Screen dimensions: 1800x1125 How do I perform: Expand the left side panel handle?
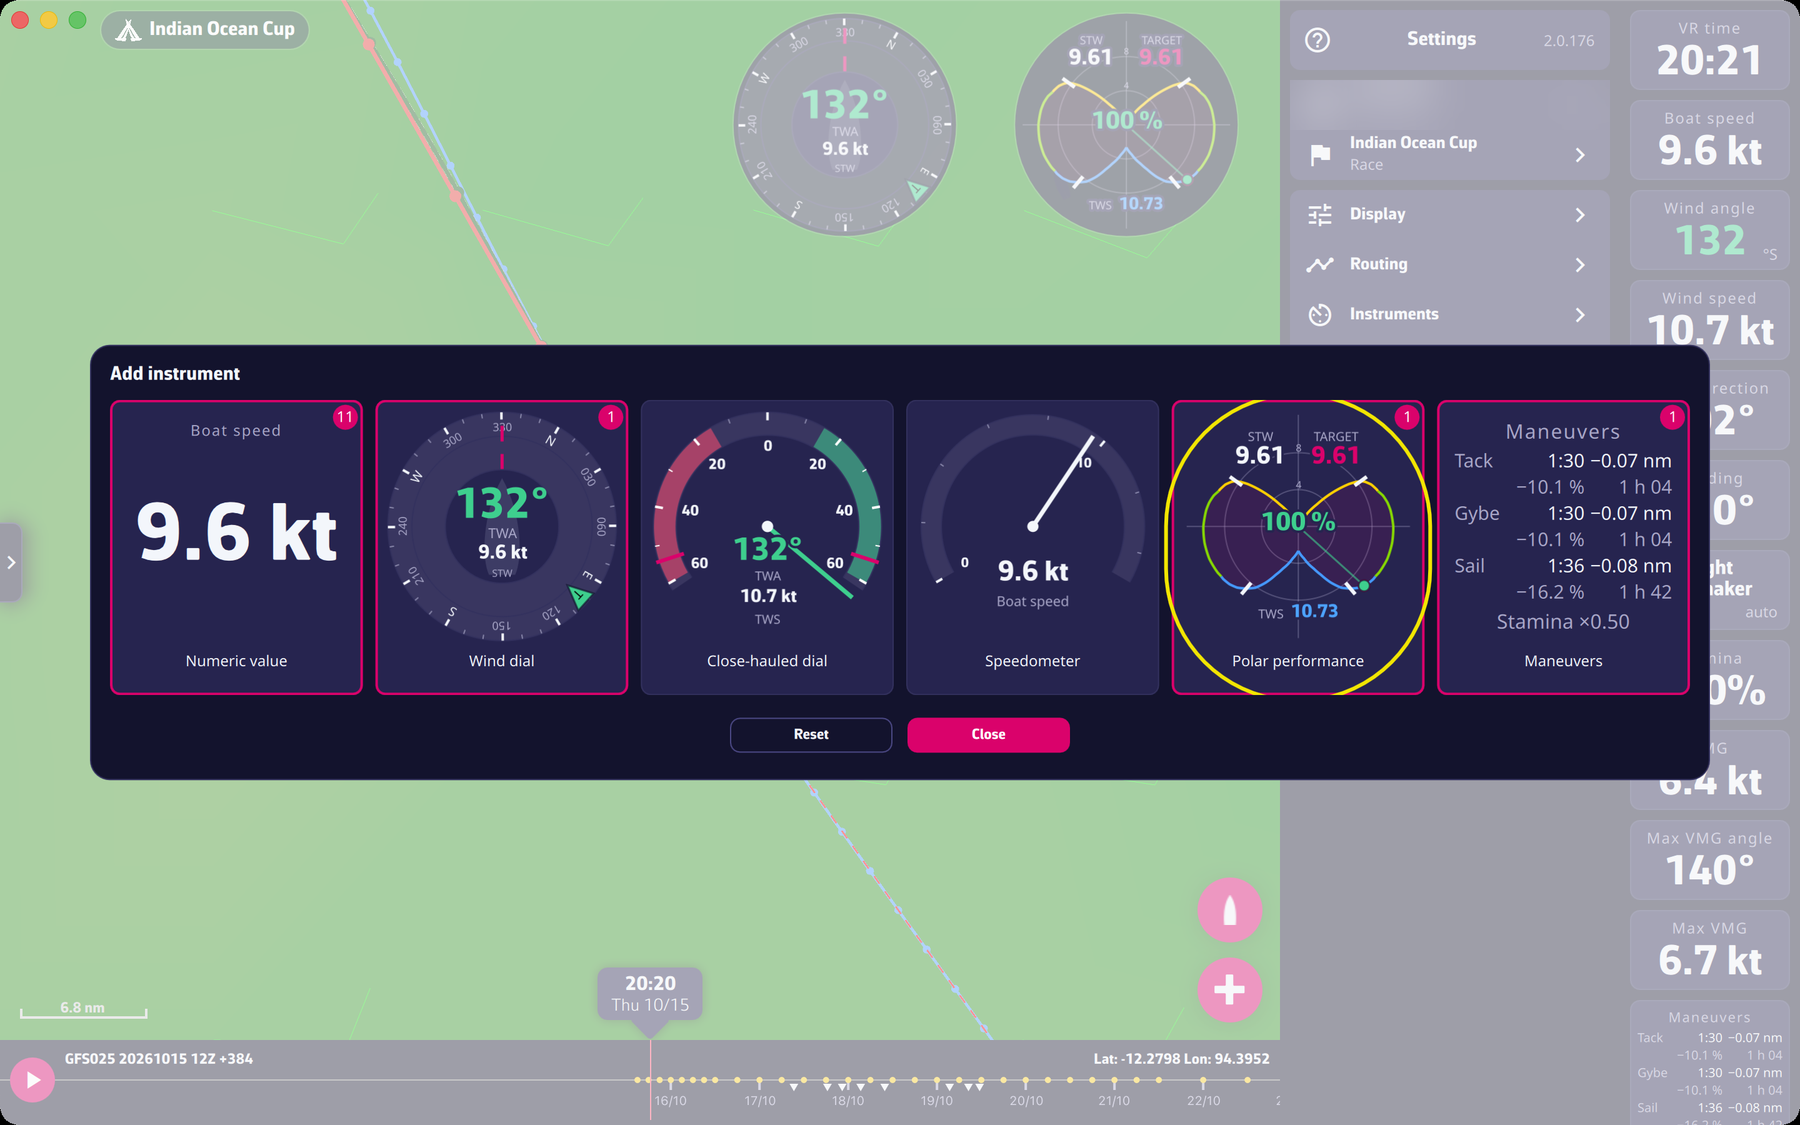10,562
